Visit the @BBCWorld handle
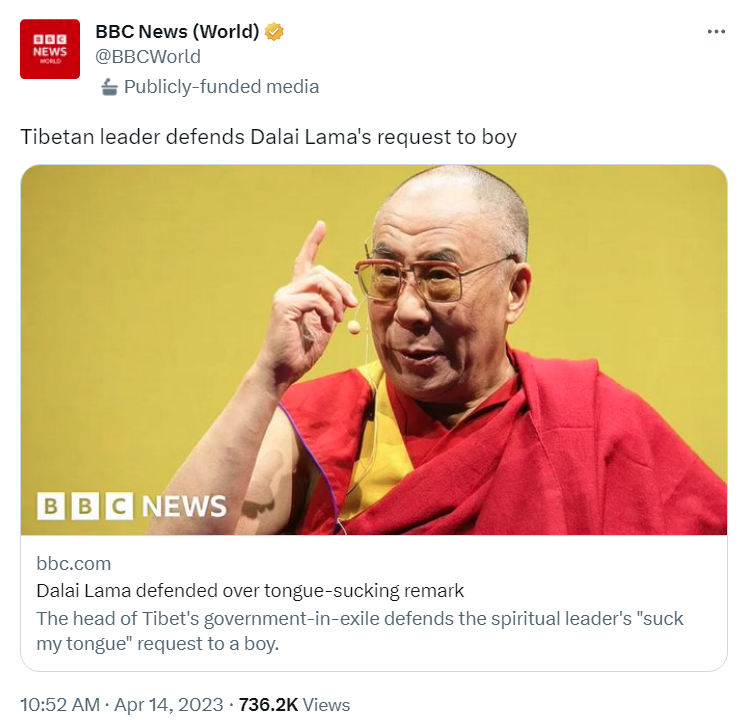Screen dimensions: 748x722 point(148,57)
